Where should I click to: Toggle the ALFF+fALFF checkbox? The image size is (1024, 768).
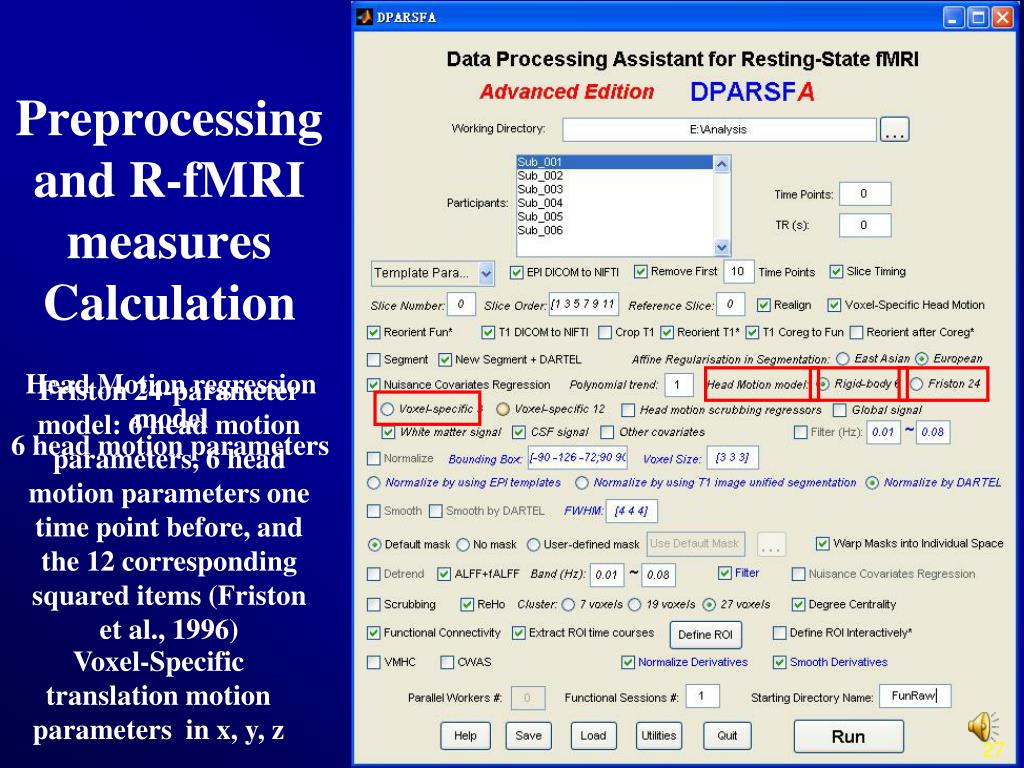pos(444,574)
